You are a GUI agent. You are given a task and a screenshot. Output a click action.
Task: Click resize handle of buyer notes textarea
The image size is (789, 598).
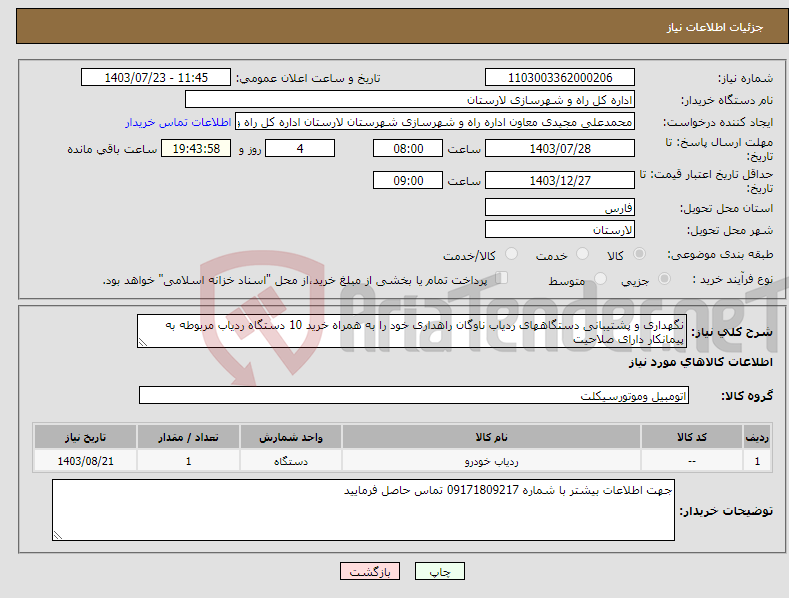click(x=58, y=535)
